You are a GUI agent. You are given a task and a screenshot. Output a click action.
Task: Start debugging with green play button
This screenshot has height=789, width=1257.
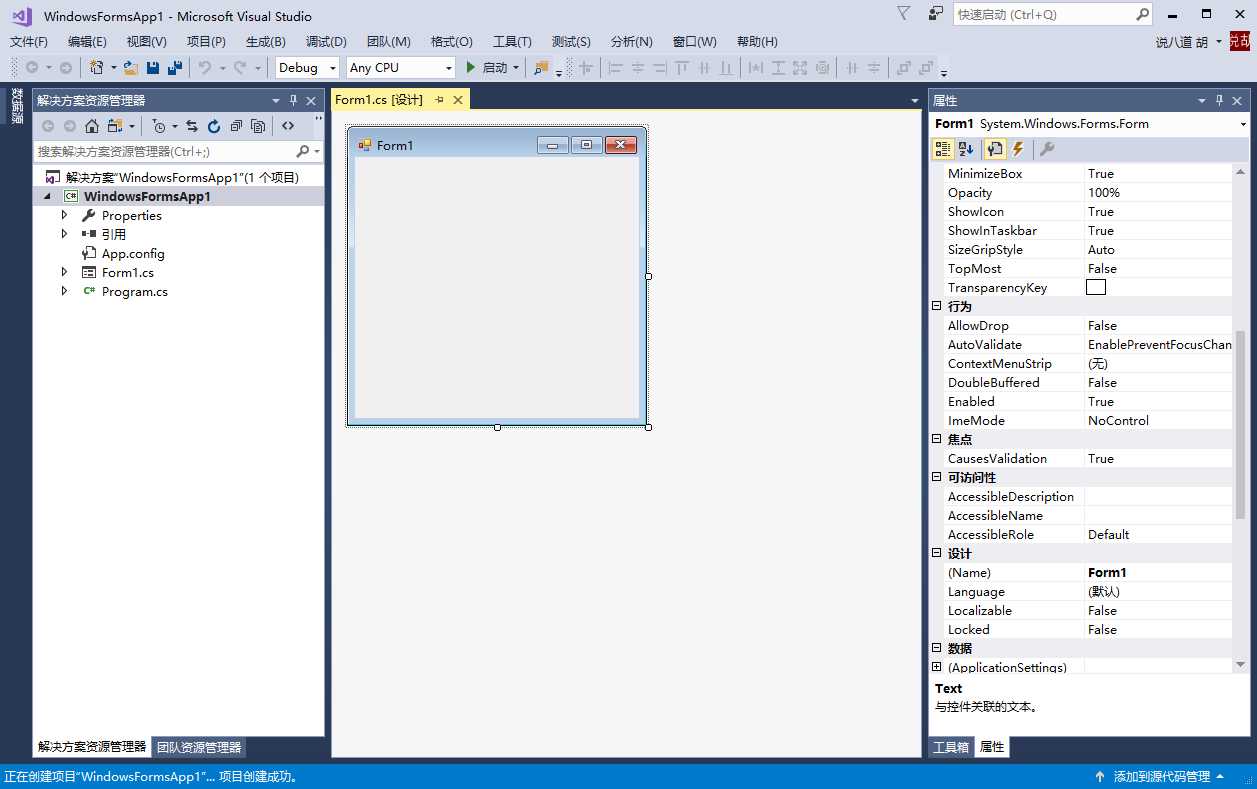click(x=471, y=67)
